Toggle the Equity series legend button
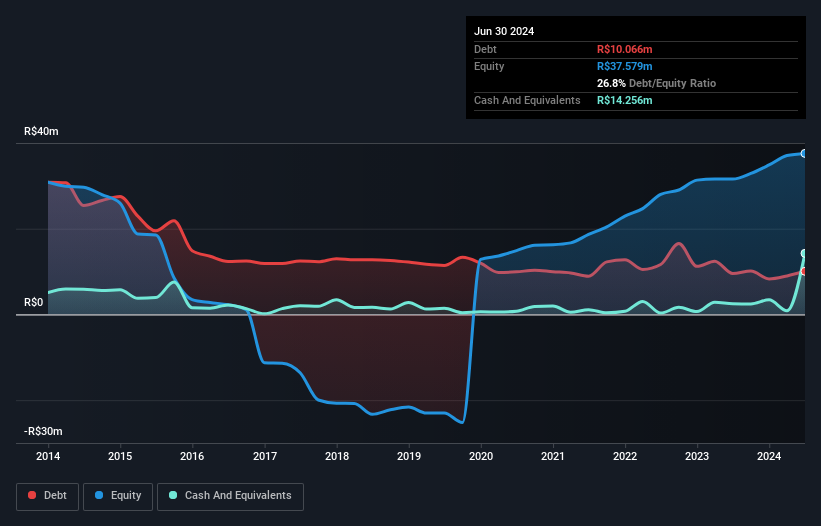This screenshot has width=821, height=526. pyautogui.click(x=118, y=496)
